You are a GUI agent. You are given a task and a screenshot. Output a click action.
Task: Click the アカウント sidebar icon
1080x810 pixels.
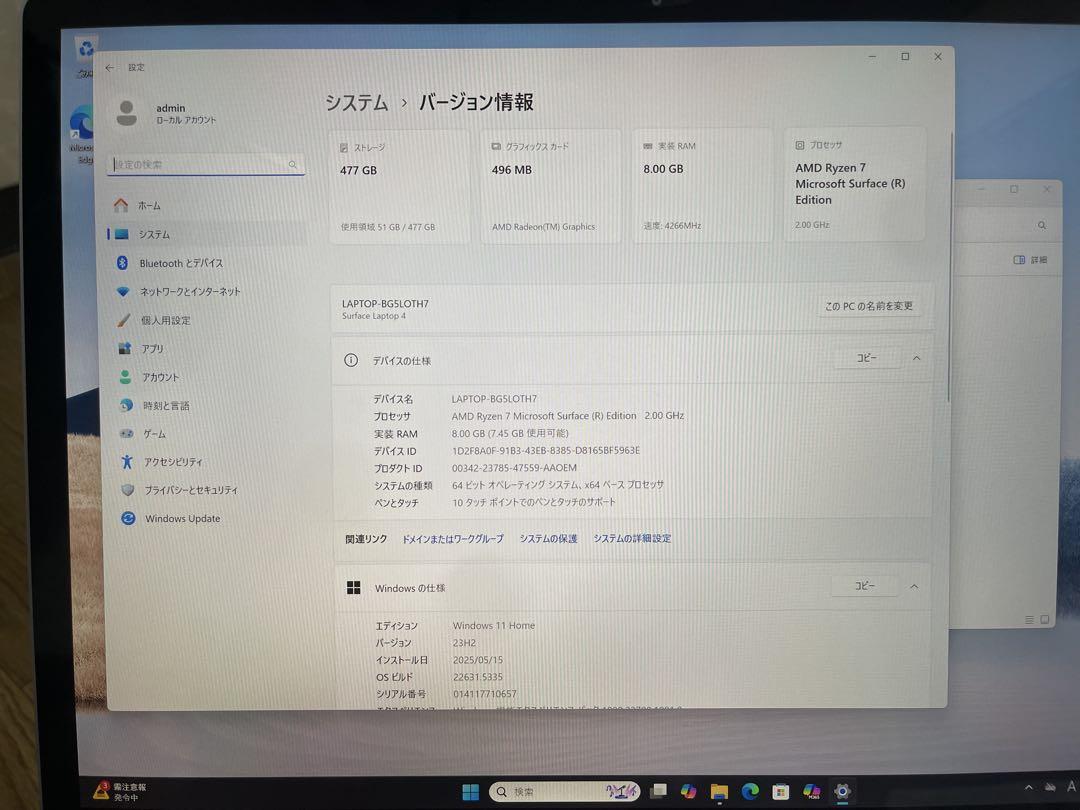(125, 377)
